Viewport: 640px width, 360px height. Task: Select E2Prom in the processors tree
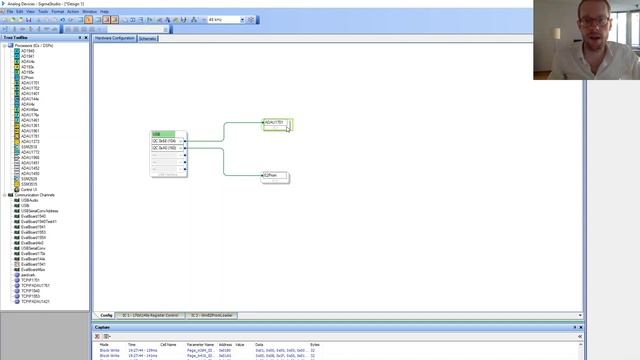point(27,78)
